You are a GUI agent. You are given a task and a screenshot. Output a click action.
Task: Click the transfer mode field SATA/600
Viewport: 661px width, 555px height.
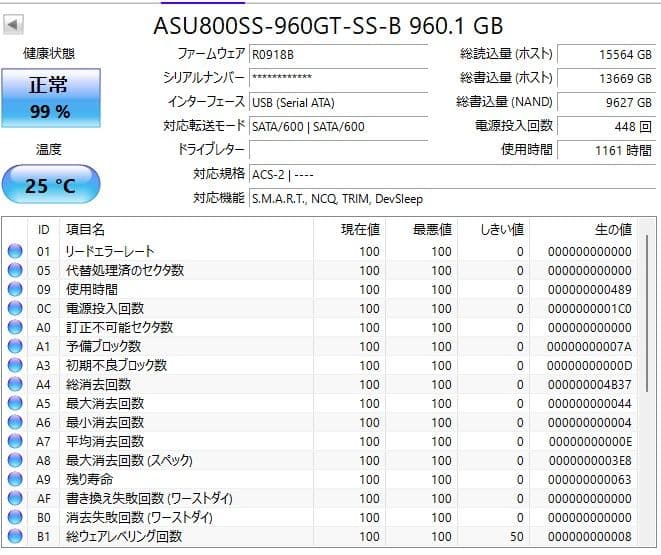pyautogui.click(x=339, y=126)
